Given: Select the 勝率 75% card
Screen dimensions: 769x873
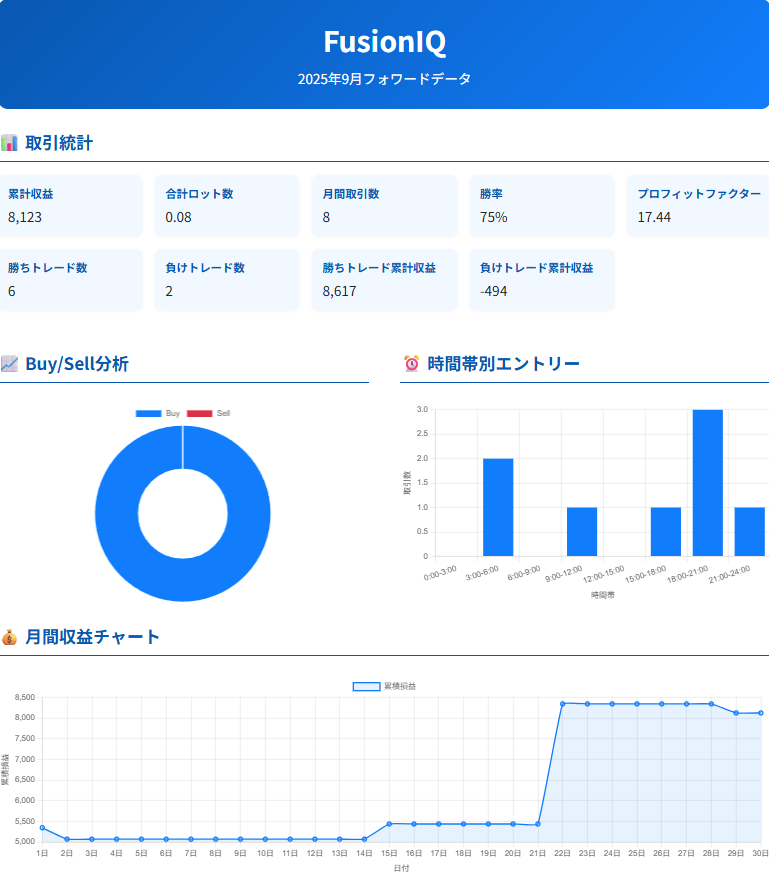Looking at the screenshot, I should (542, 206).
